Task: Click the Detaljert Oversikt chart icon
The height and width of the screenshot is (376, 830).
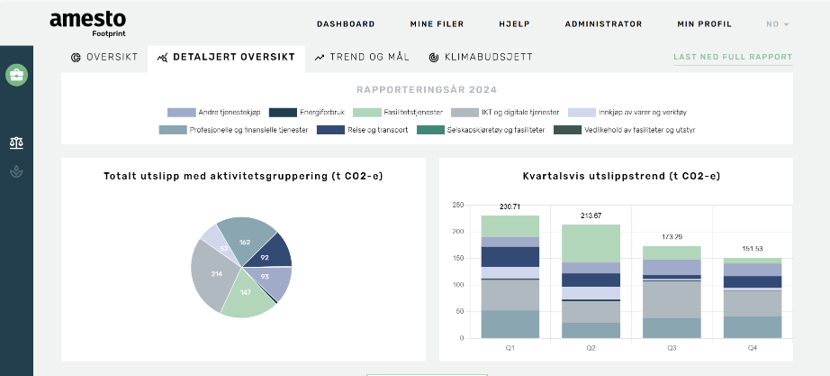Action: coord(163,57)
